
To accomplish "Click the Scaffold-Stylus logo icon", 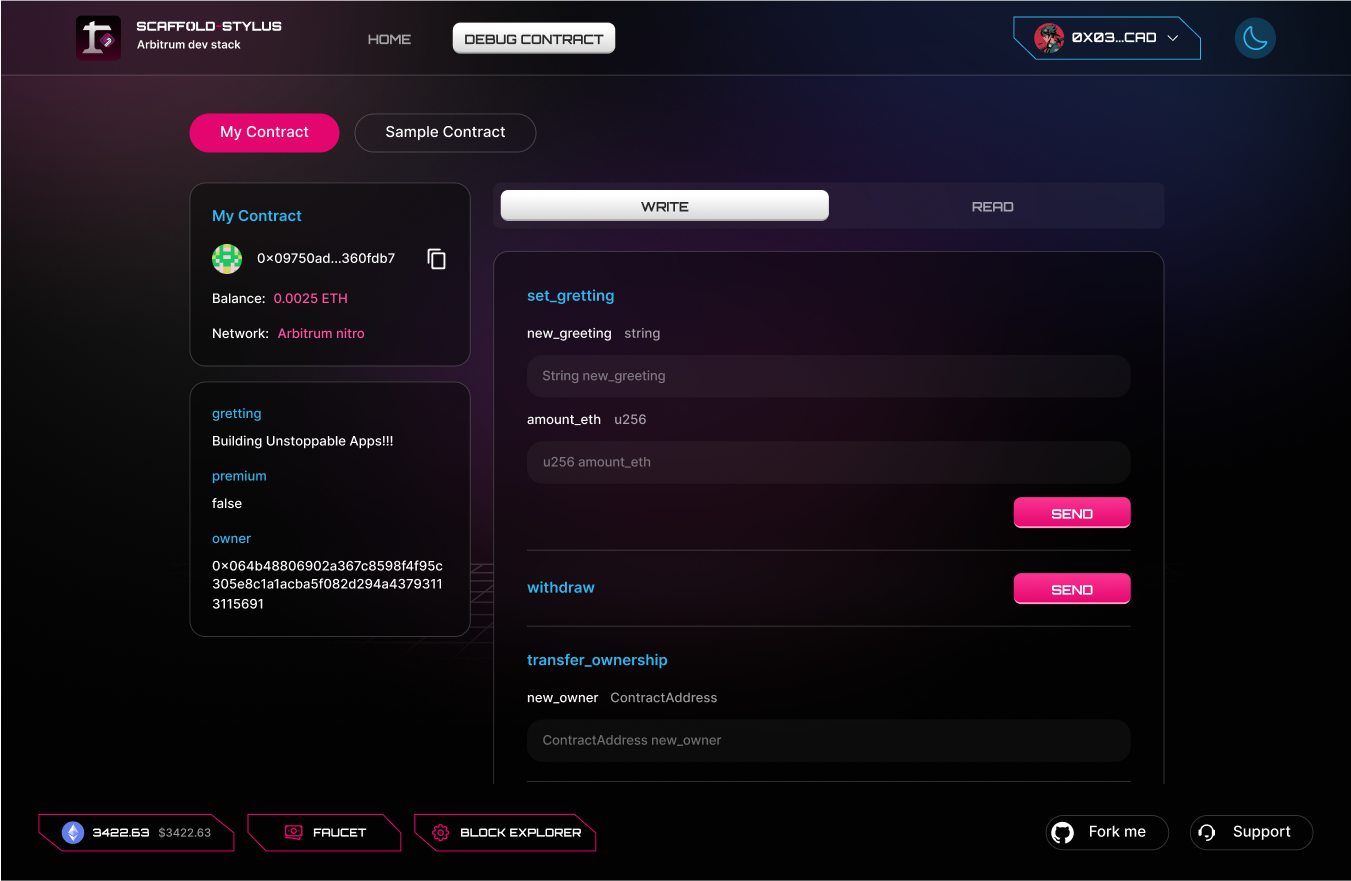I will (98, 38).
